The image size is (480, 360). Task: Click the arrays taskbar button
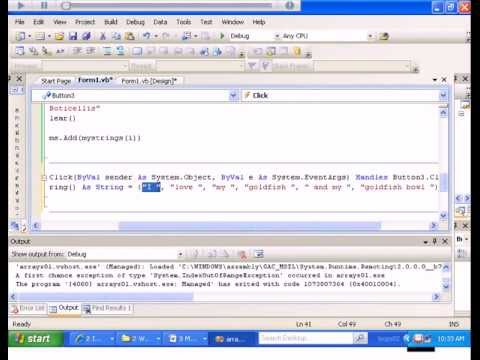pyautogui.click(x=232, y=339)
